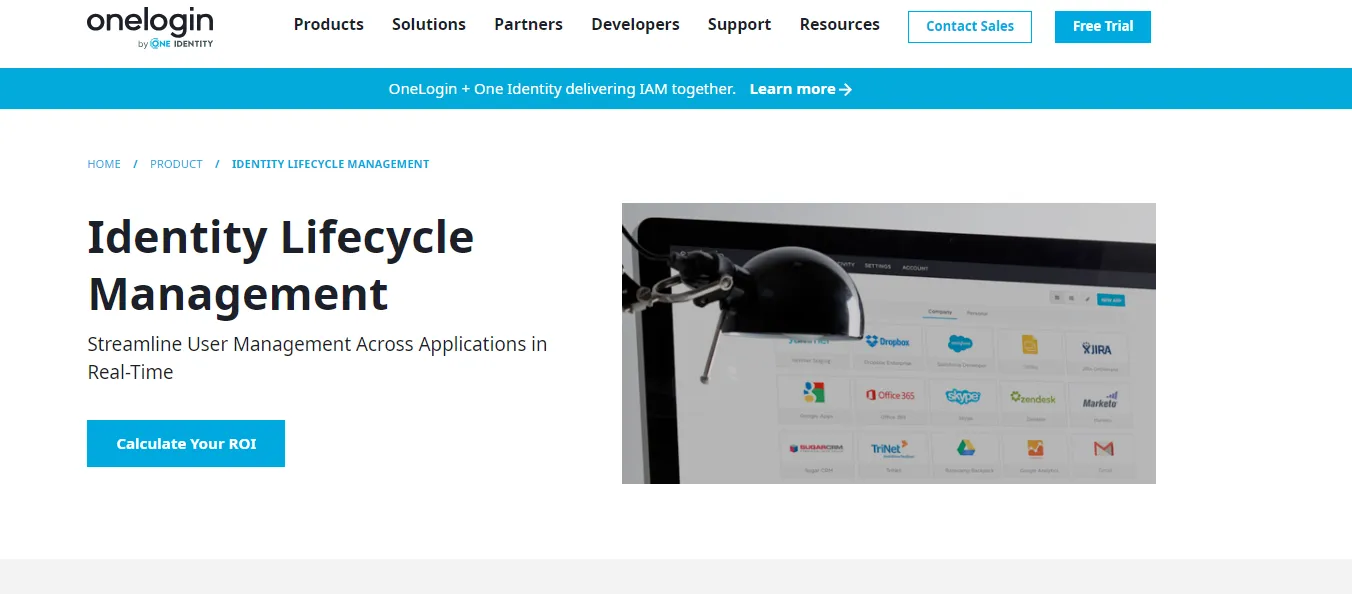Click Calculate Your ROI button
Screen dimensions: 1352x594
[186, 443]
